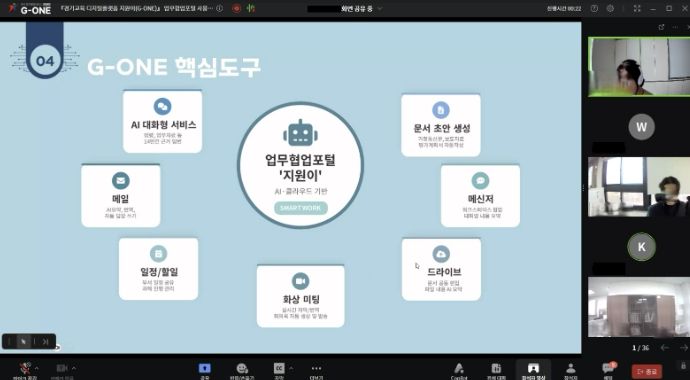Click the last-slide skip button in presenter bar

[45, 342]
